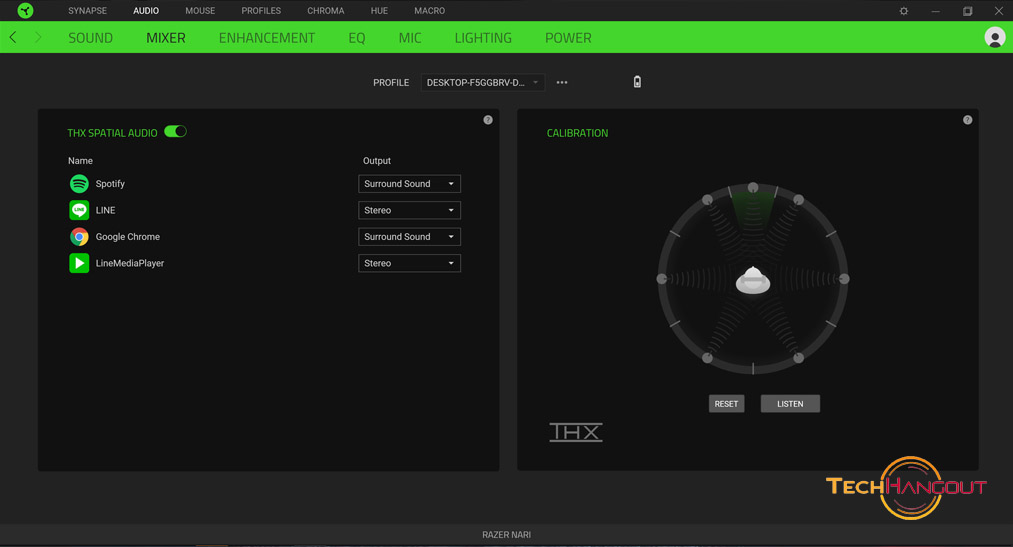Open Spotify output dropdown
Screen dimensions: 1013x547
click(409, 184)
